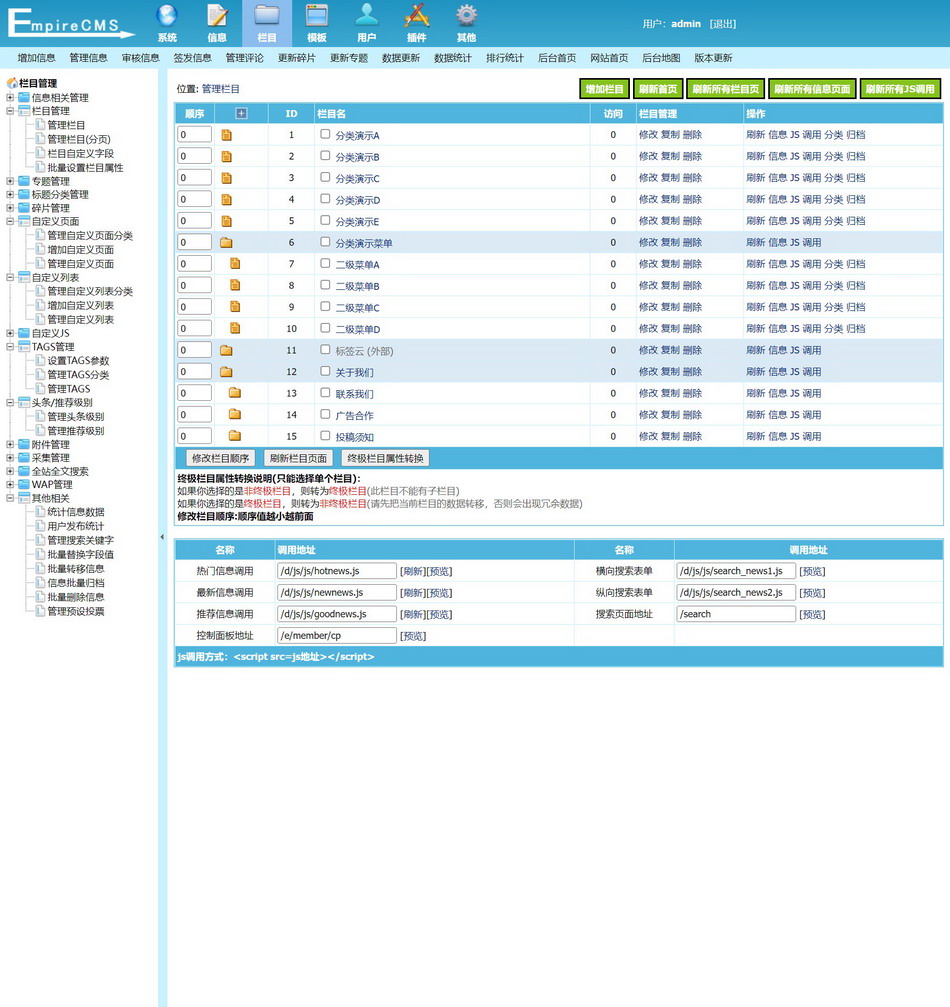This screenshot has width=950, height=1007.
Task: Click the folder icon for 标签云 row
Action: 226,350
